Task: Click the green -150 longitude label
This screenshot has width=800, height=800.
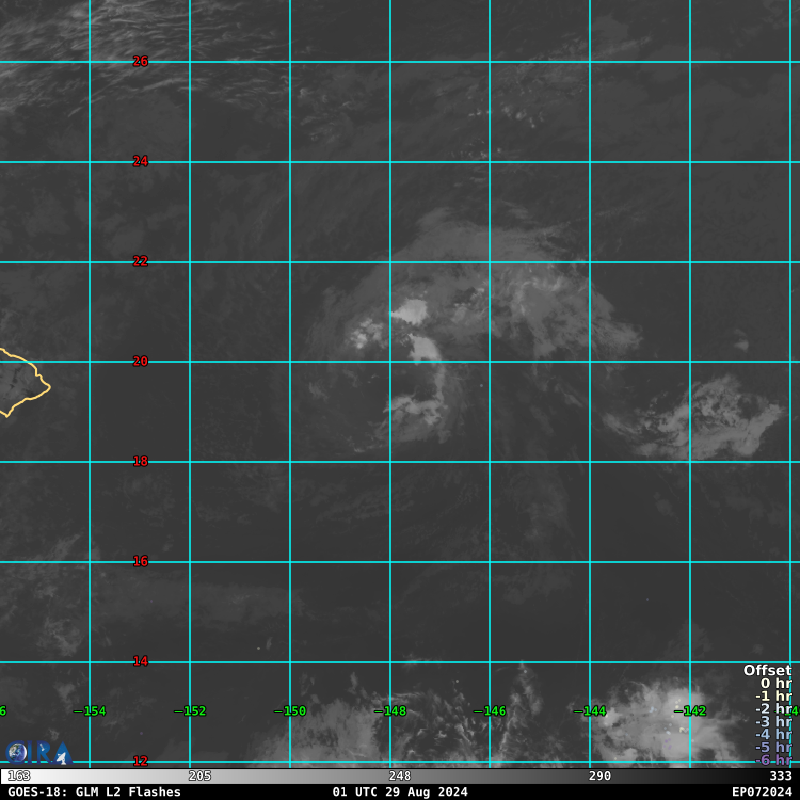Action: [x=291, y=711]
